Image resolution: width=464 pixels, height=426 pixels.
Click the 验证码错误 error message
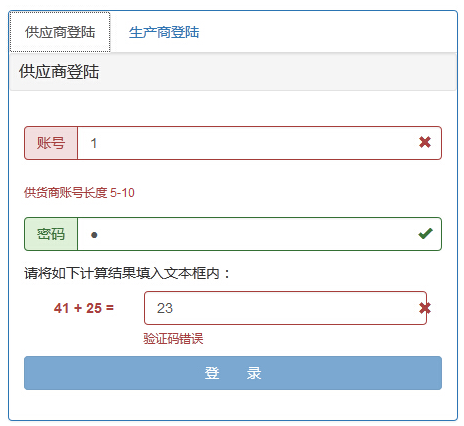173,339
